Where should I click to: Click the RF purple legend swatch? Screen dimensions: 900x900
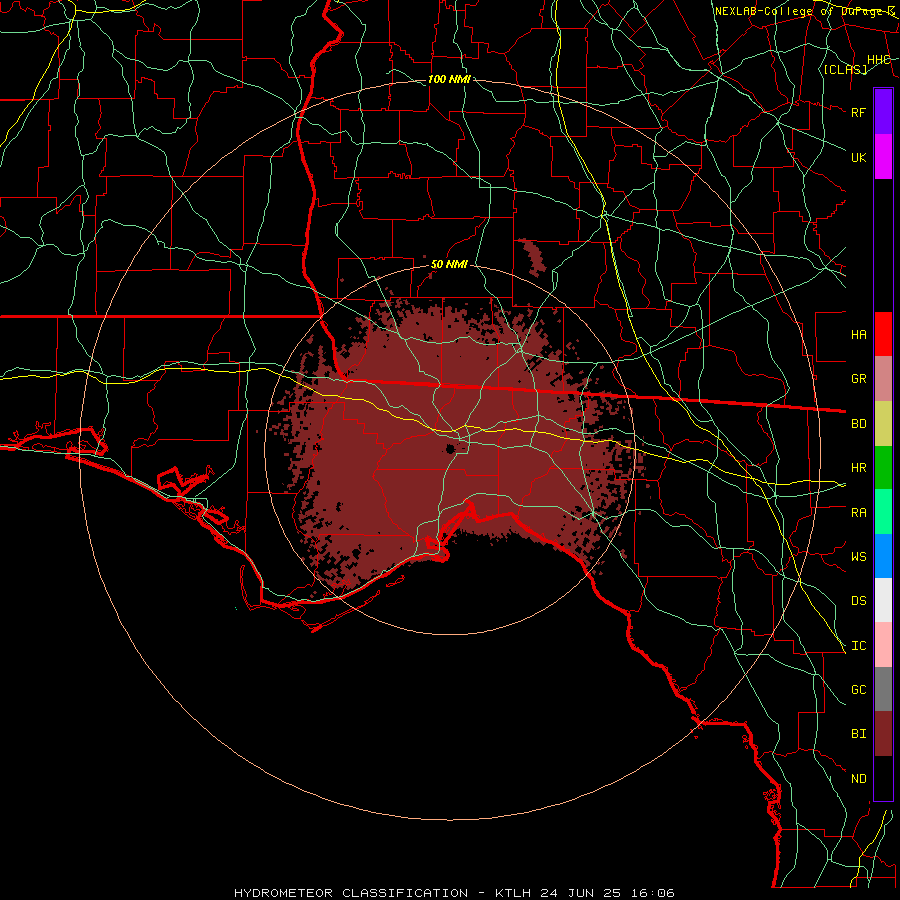[883, 112]
